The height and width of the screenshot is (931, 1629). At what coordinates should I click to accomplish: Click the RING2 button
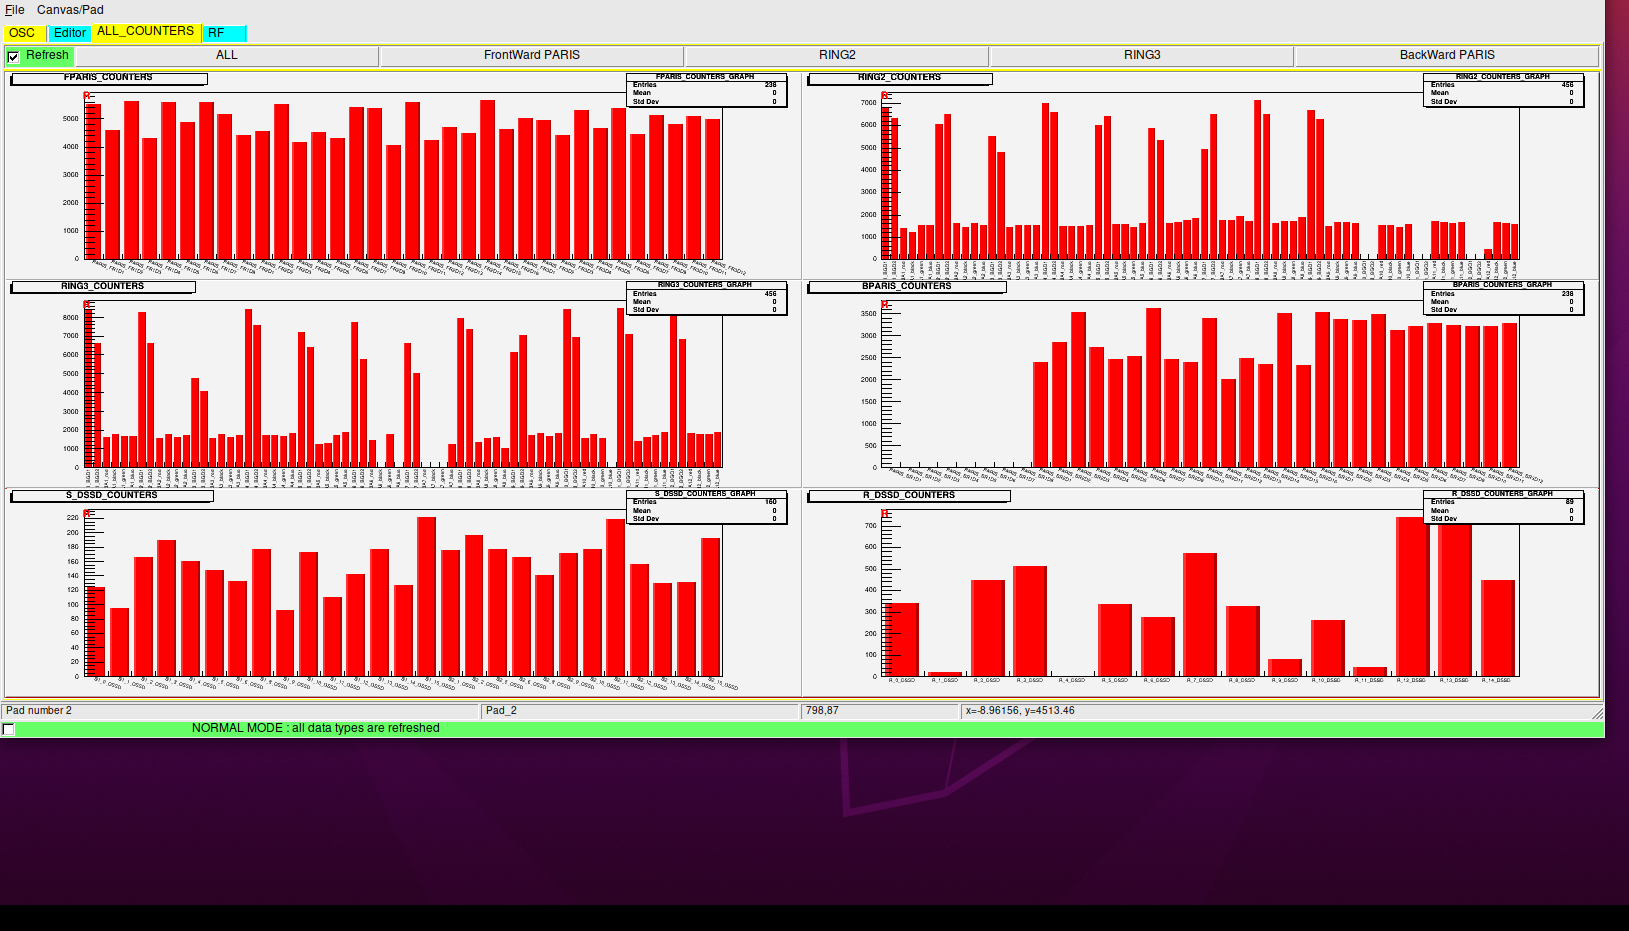837,56
